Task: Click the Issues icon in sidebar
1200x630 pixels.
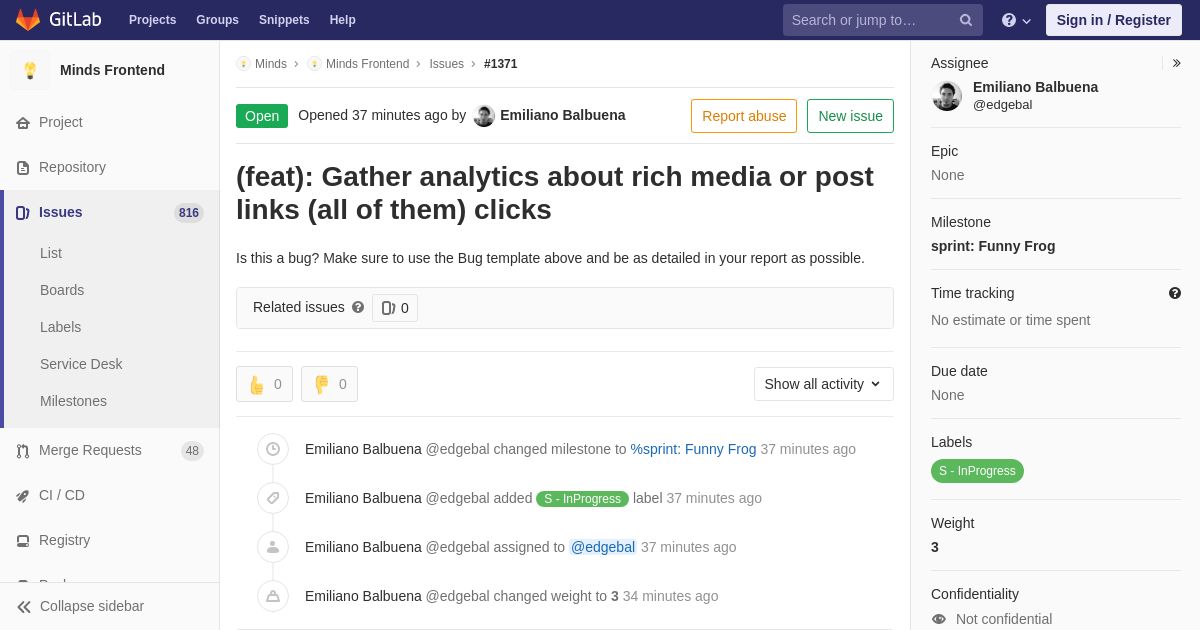Action: click(x=23, y=213)
